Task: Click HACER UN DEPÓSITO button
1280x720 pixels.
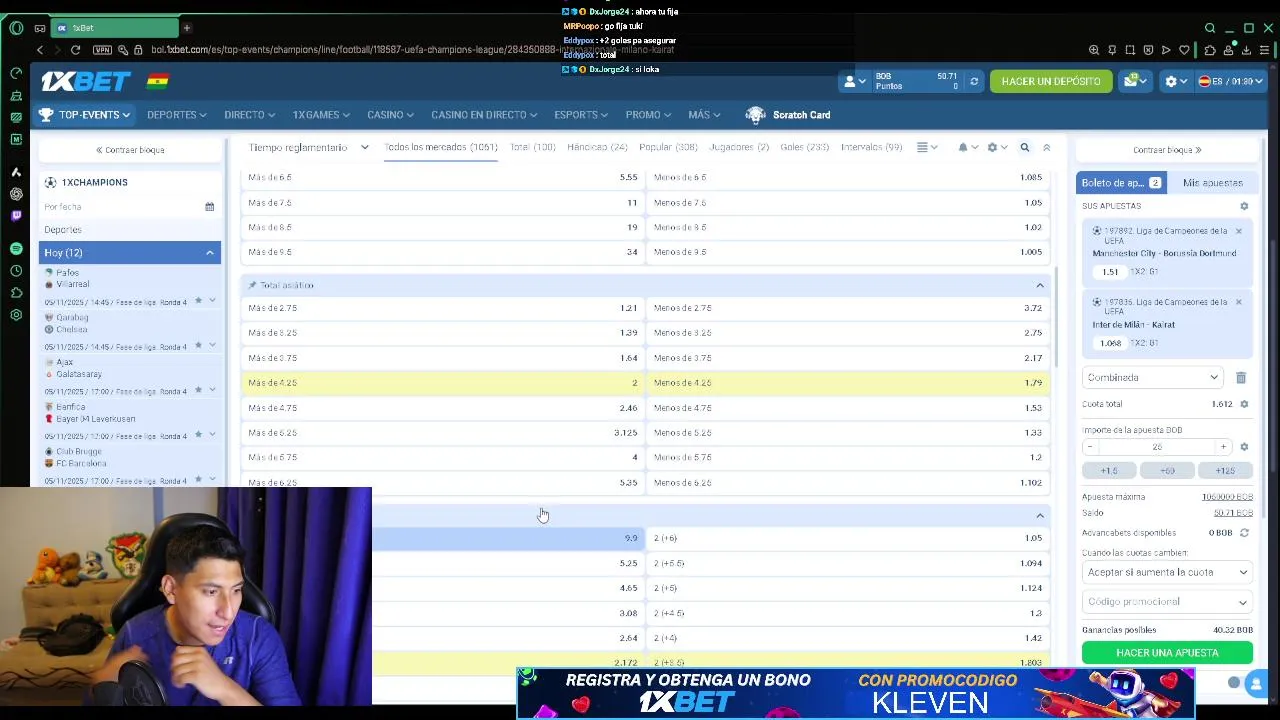Action: (1051, 81)
